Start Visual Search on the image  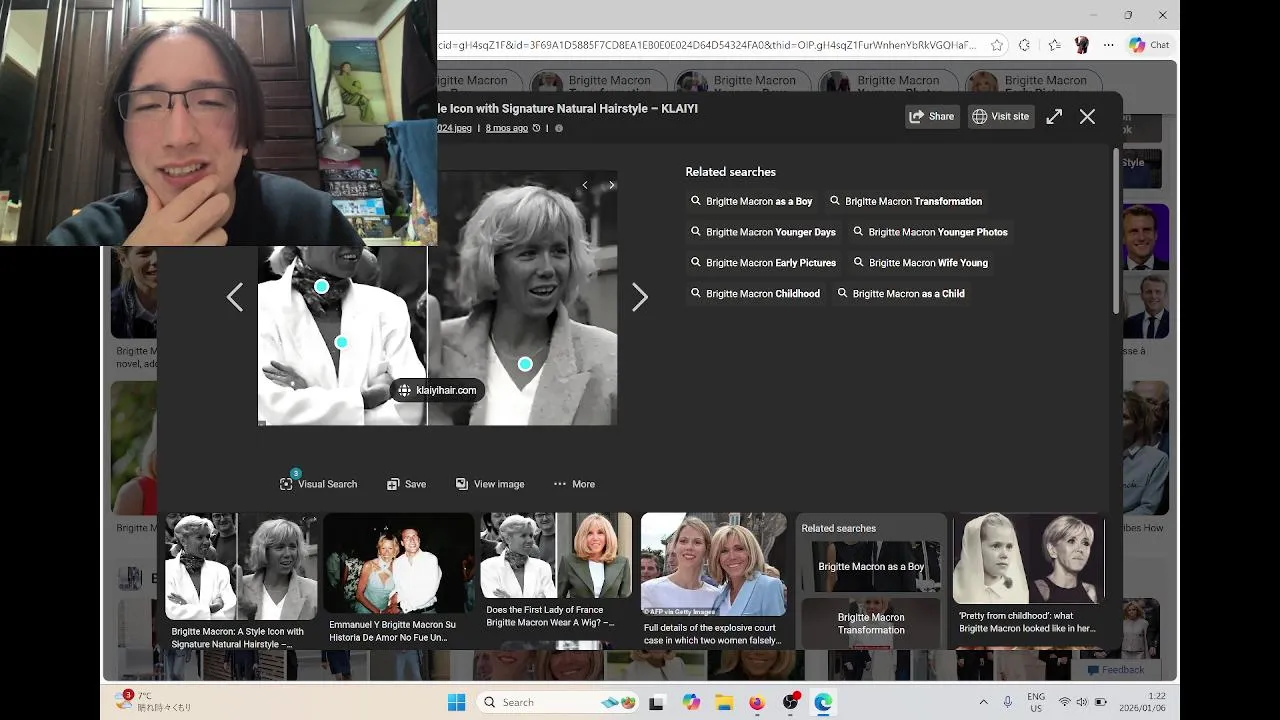click(318, 484)
